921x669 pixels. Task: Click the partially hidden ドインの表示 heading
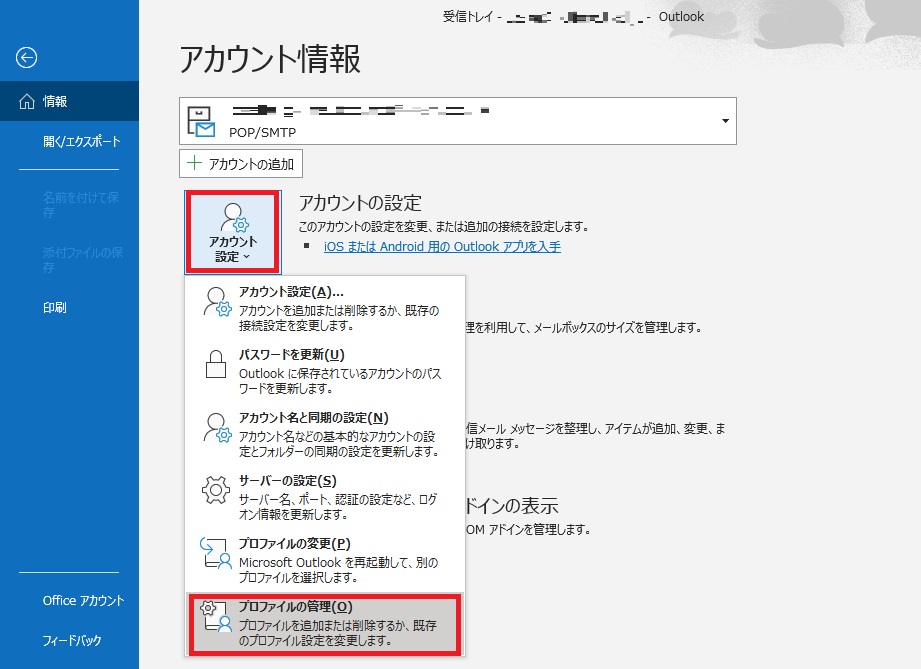(x=512, y=506)
